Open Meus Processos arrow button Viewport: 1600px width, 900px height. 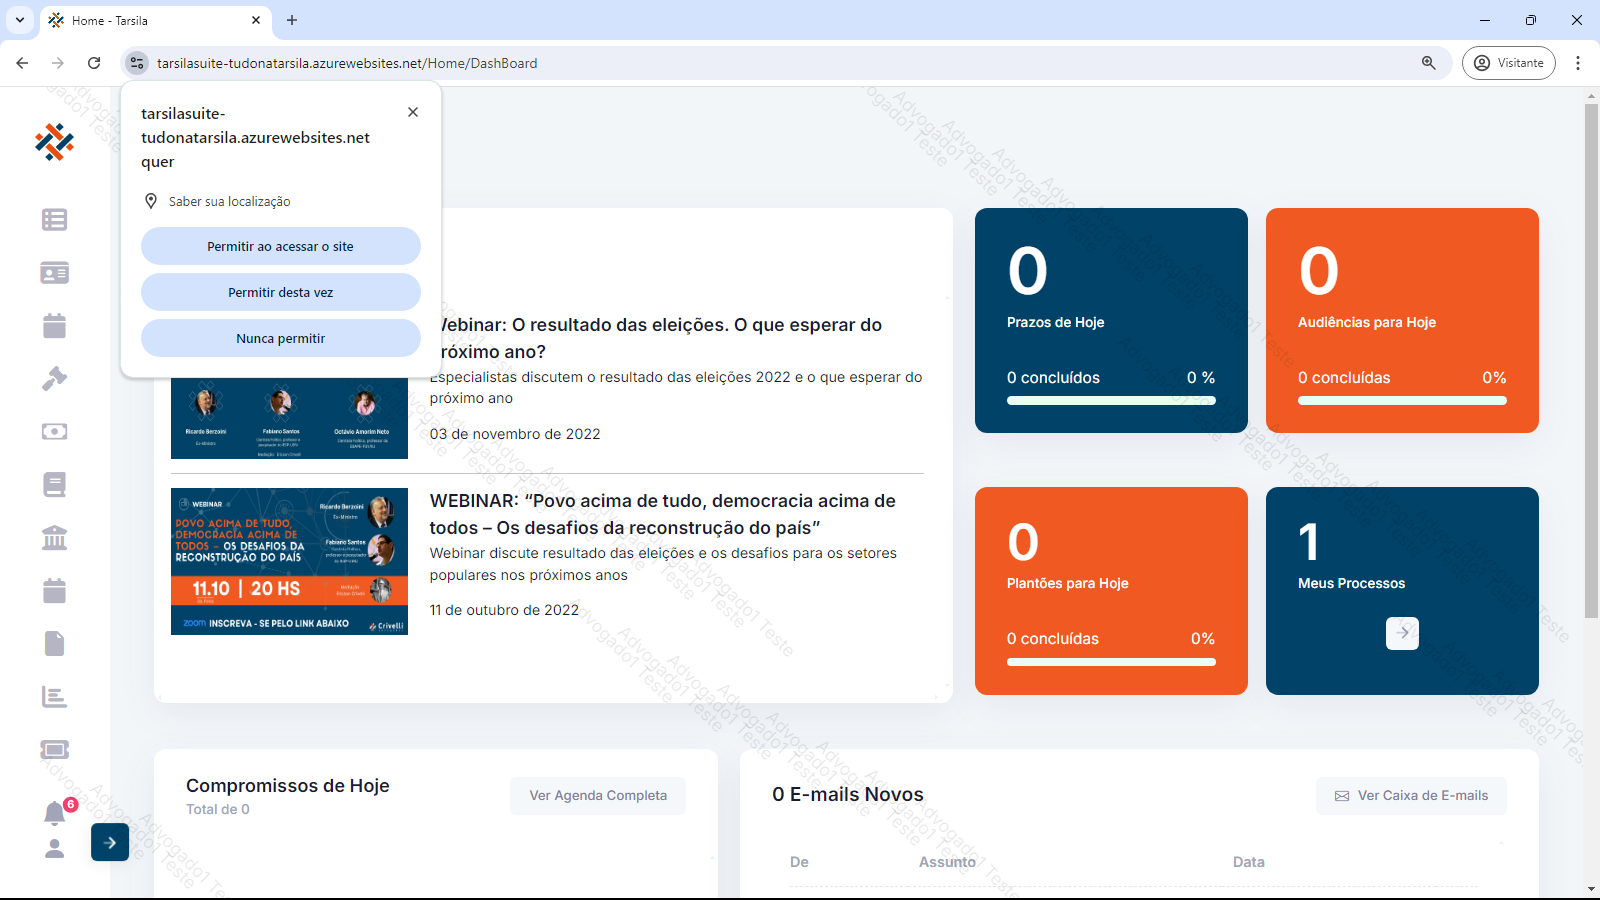click(1402, 633)
